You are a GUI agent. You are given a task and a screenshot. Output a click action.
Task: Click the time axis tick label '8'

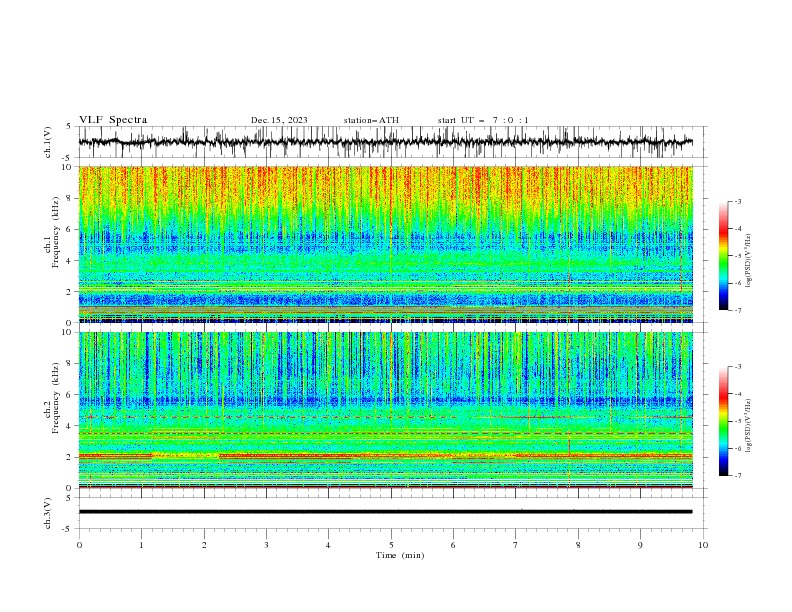578,545
